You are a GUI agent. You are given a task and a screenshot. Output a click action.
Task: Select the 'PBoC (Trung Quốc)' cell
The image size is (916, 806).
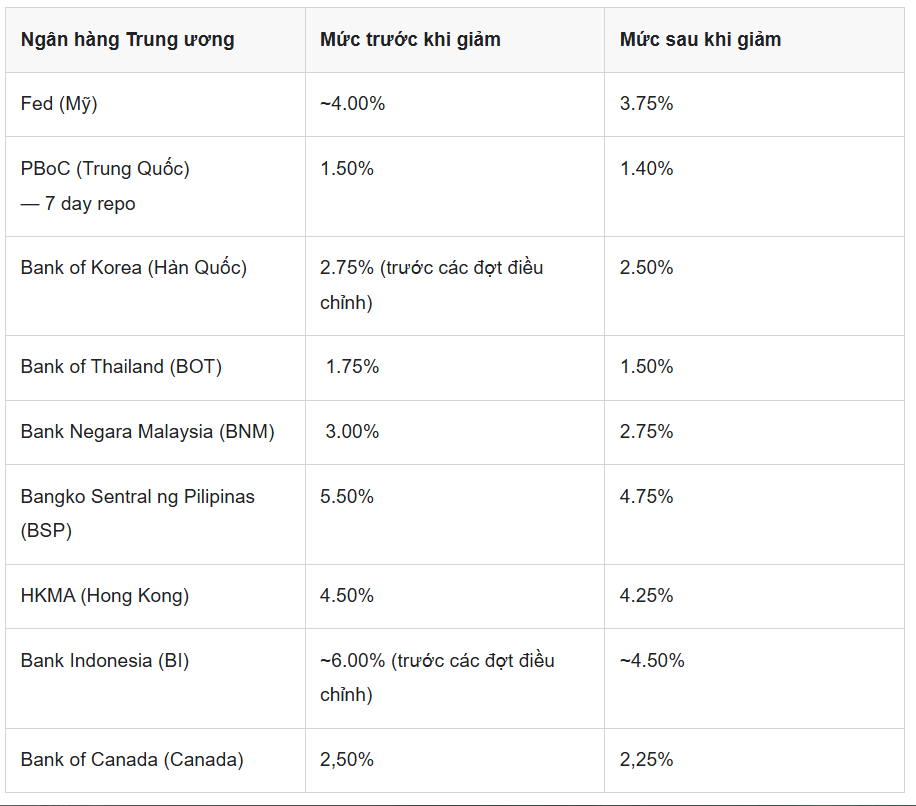(x=105, y=169)
